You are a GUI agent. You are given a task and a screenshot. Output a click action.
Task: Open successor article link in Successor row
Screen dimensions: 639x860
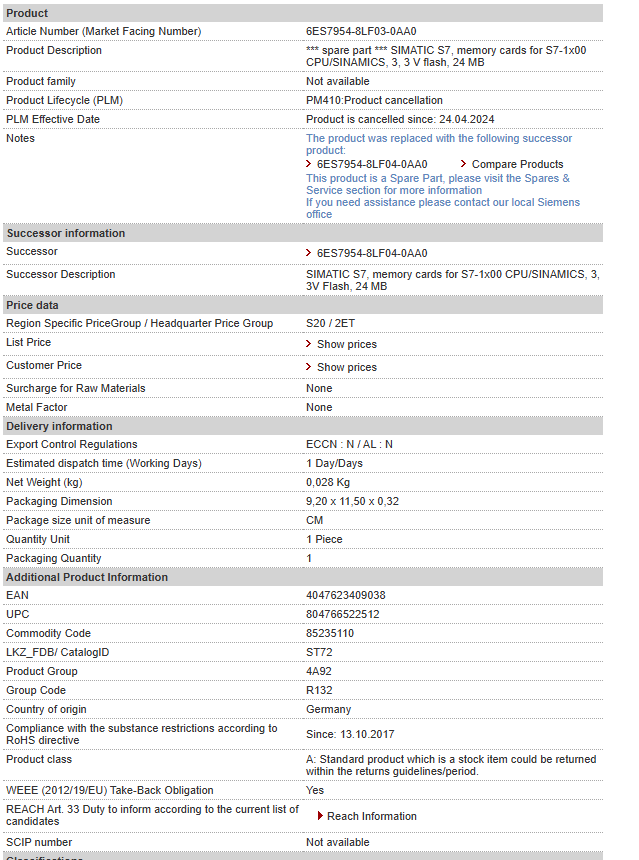click(x=371, y=253)
